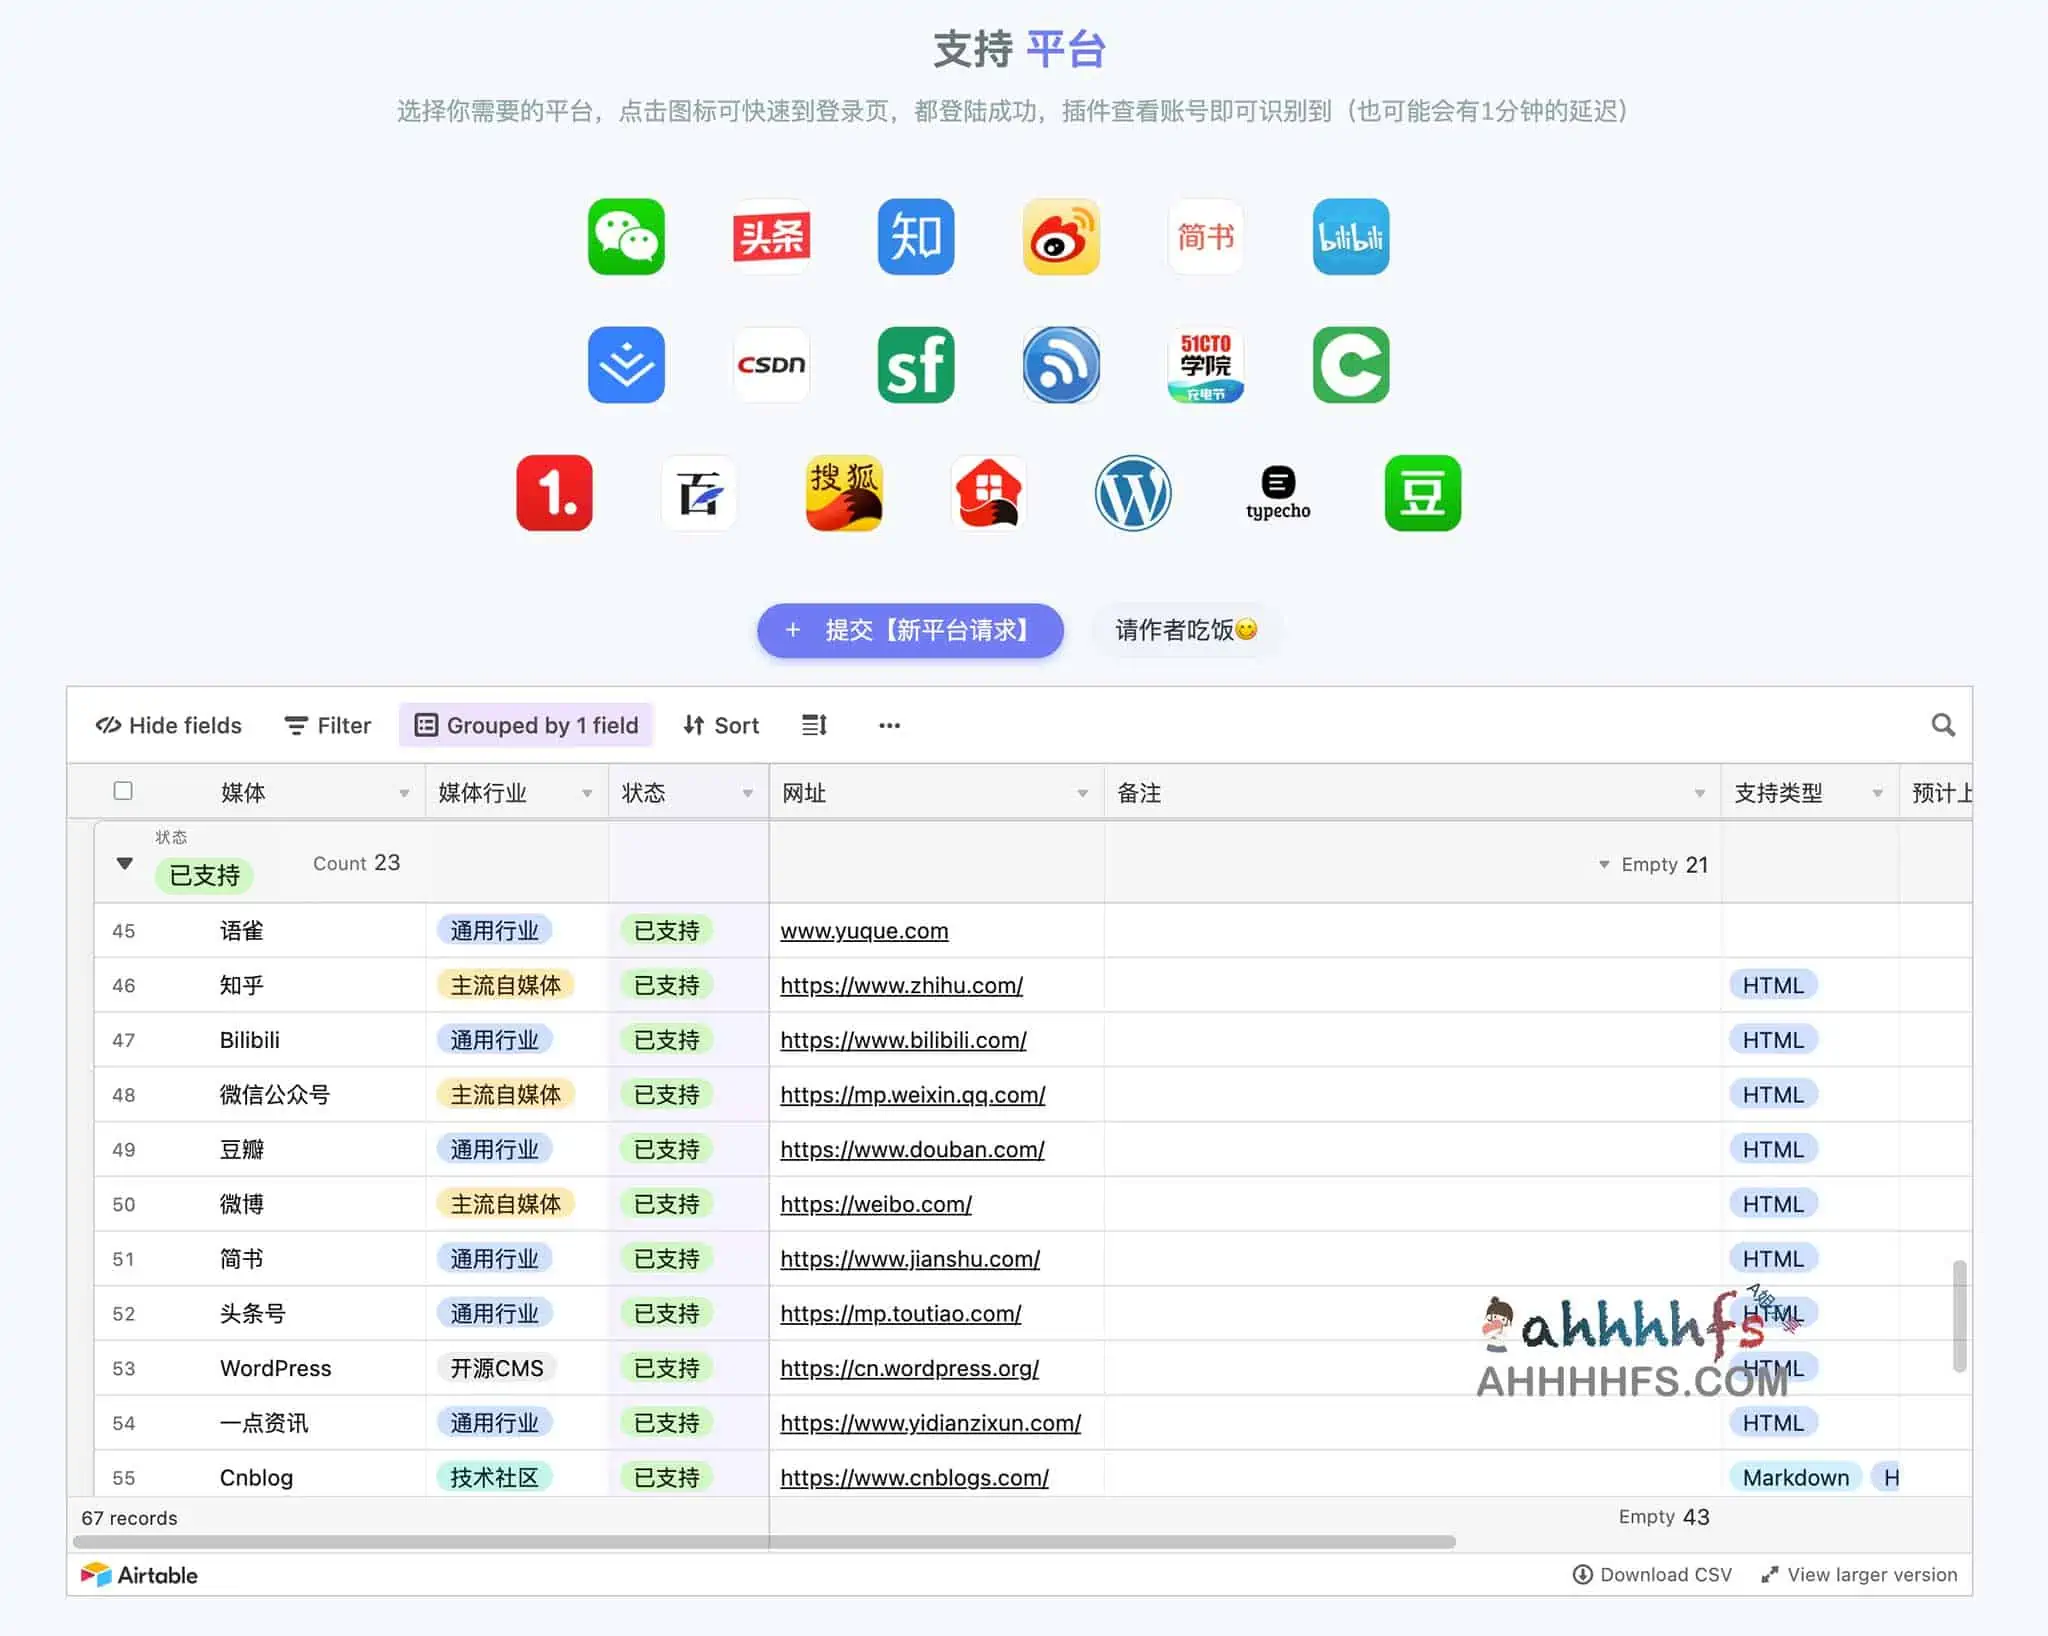Click the WeChat platform icon
Viewport: 2048px width, 1636px height.
pos(626,237)
